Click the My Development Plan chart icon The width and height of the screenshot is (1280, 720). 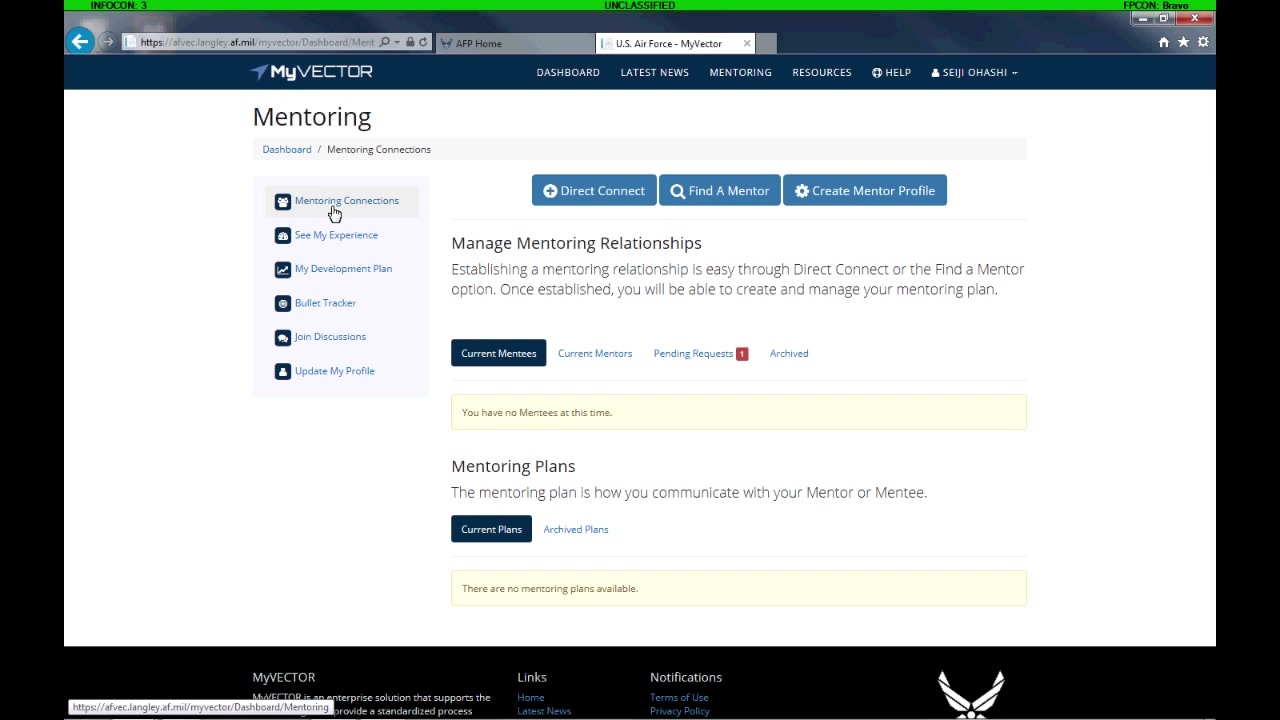283,270
